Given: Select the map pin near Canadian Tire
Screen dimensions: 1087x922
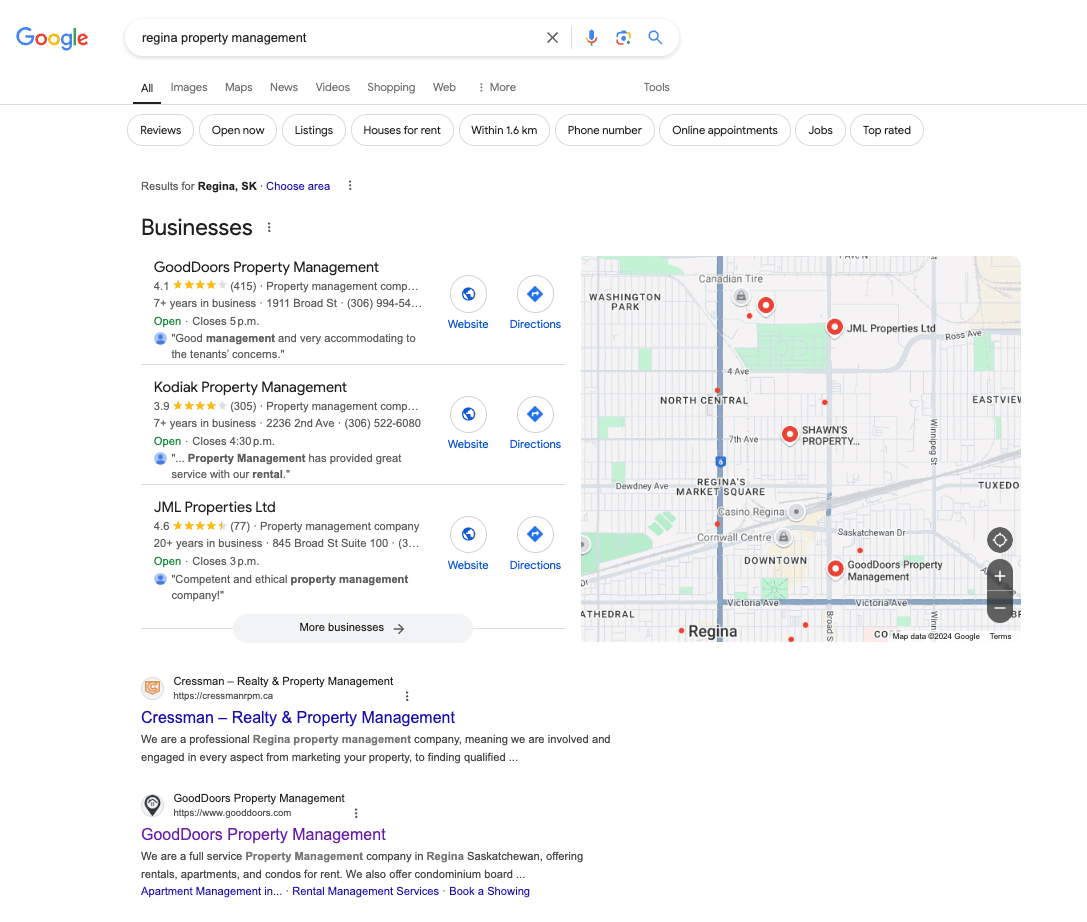Looking at the screenshot, I should 765,306.
